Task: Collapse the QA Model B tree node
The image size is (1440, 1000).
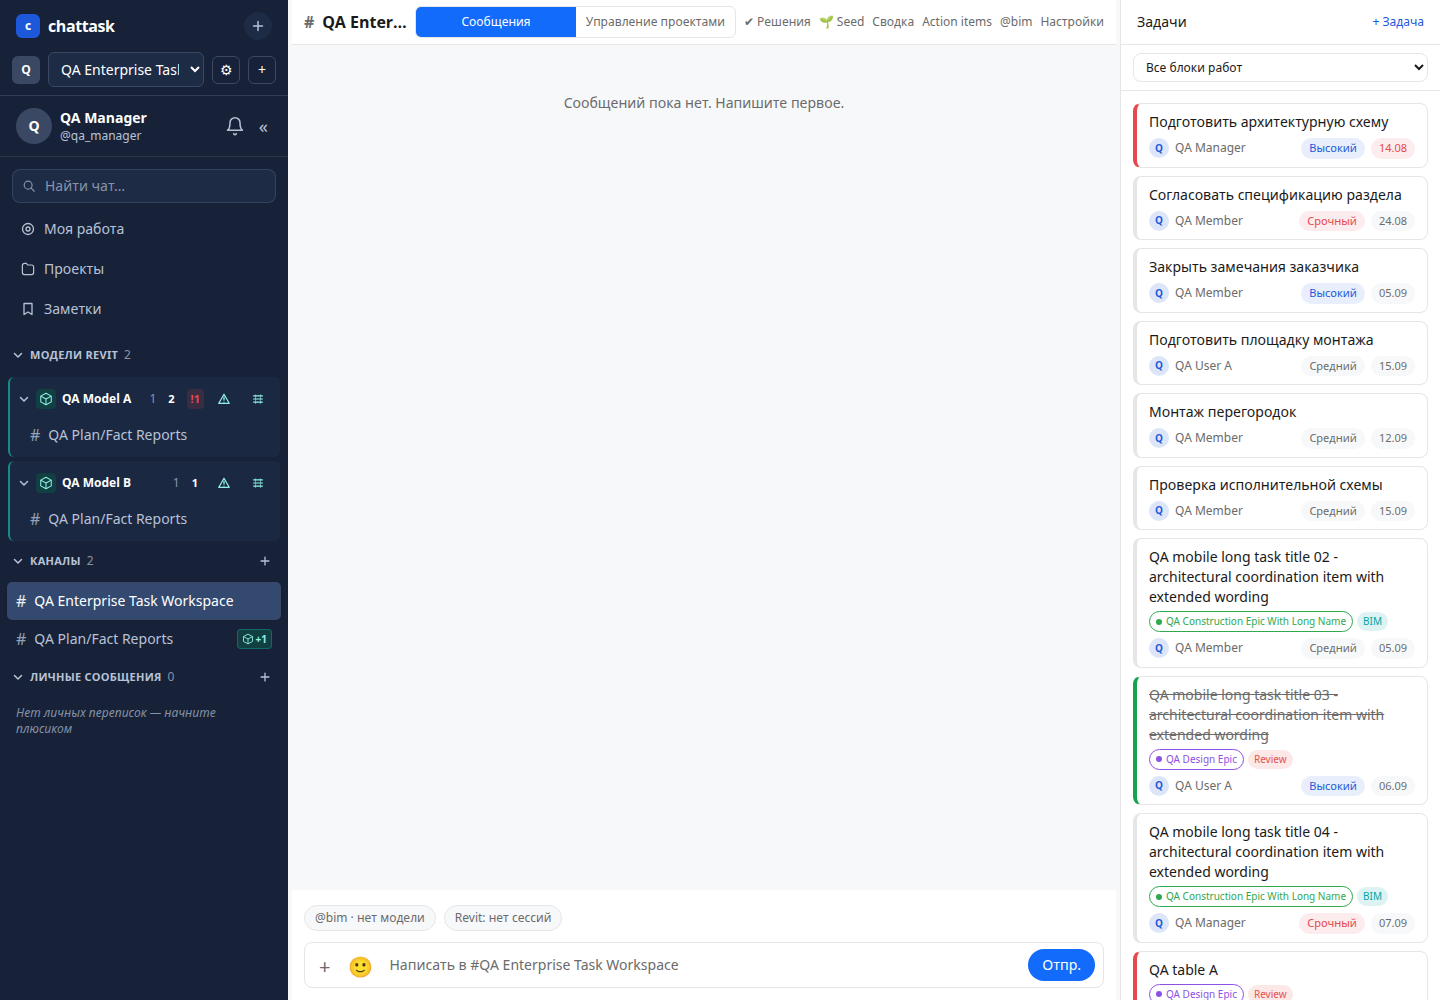Action: pyautogui.click(x=24, y=483)
